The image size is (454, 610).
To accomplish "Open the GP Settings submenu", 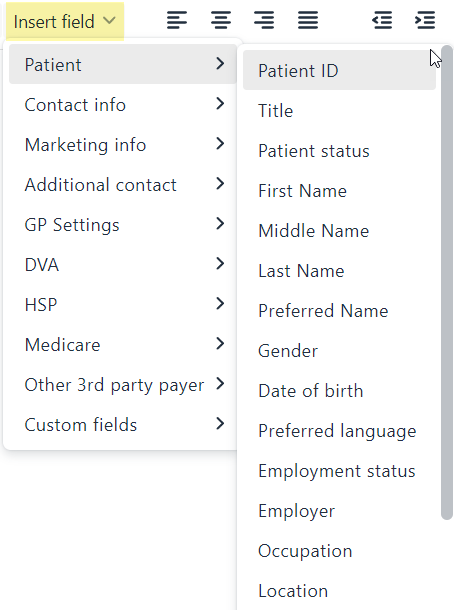I will (123, 225).
